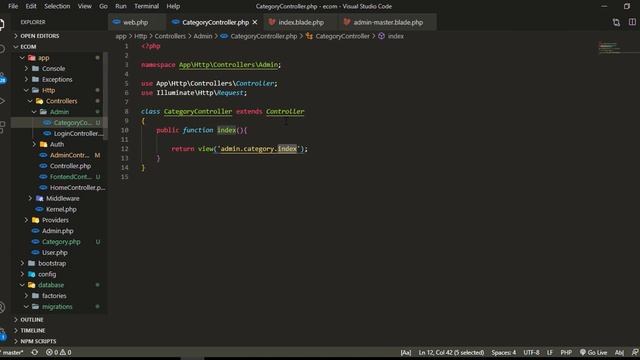The width and height of the screenshot is (640, 360).
Task: Close the CategoryController.php tab
Action: (x=255, y=22)
